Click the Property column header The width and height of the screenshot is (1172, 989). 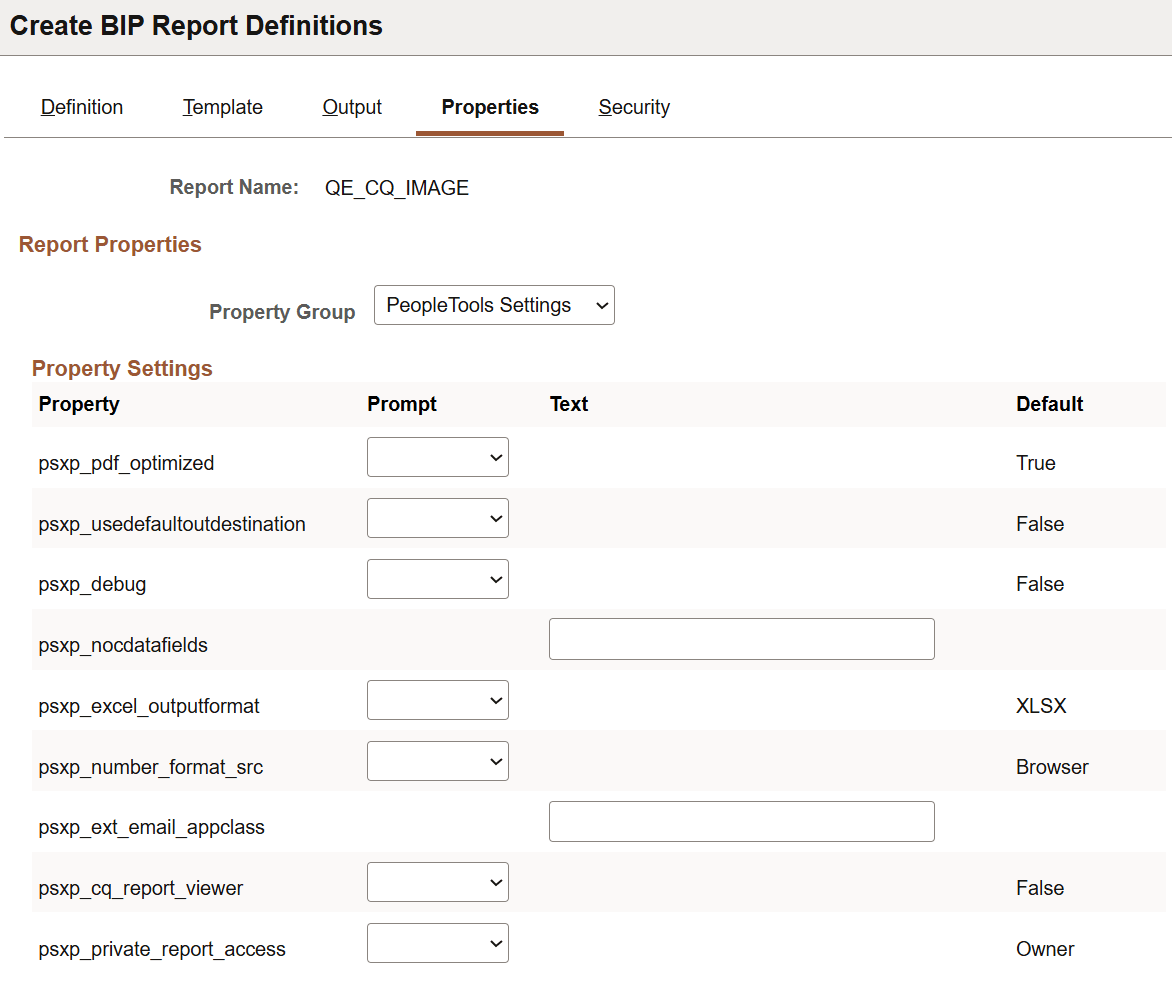78,404
